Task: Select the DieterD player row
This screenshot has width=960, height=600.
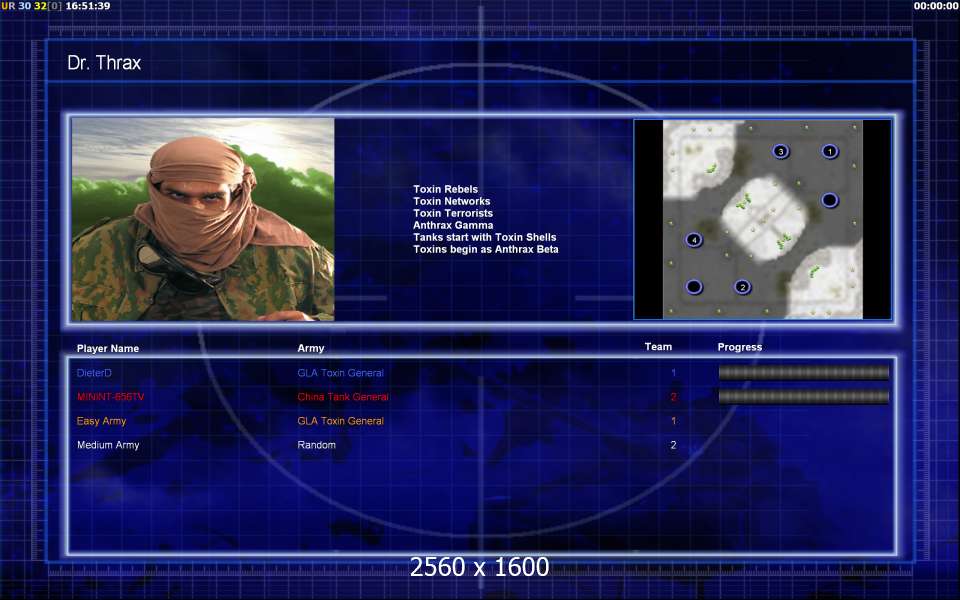Action: pyautogui.click(x=482, y=372)
